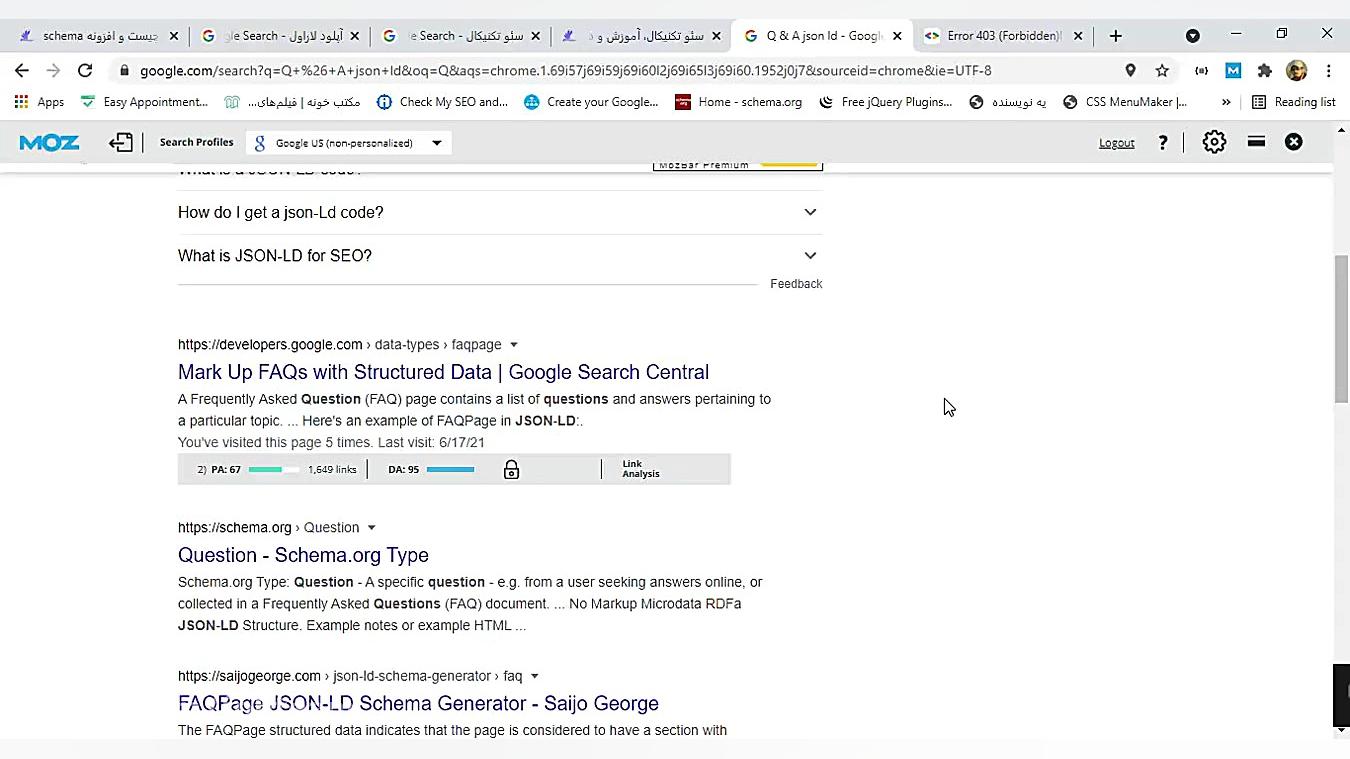Switch to the 'Search - سئو تکنیکال' tab
Image resolution: width=1350 pixels, height=759 pixels.
pos(460,36)
